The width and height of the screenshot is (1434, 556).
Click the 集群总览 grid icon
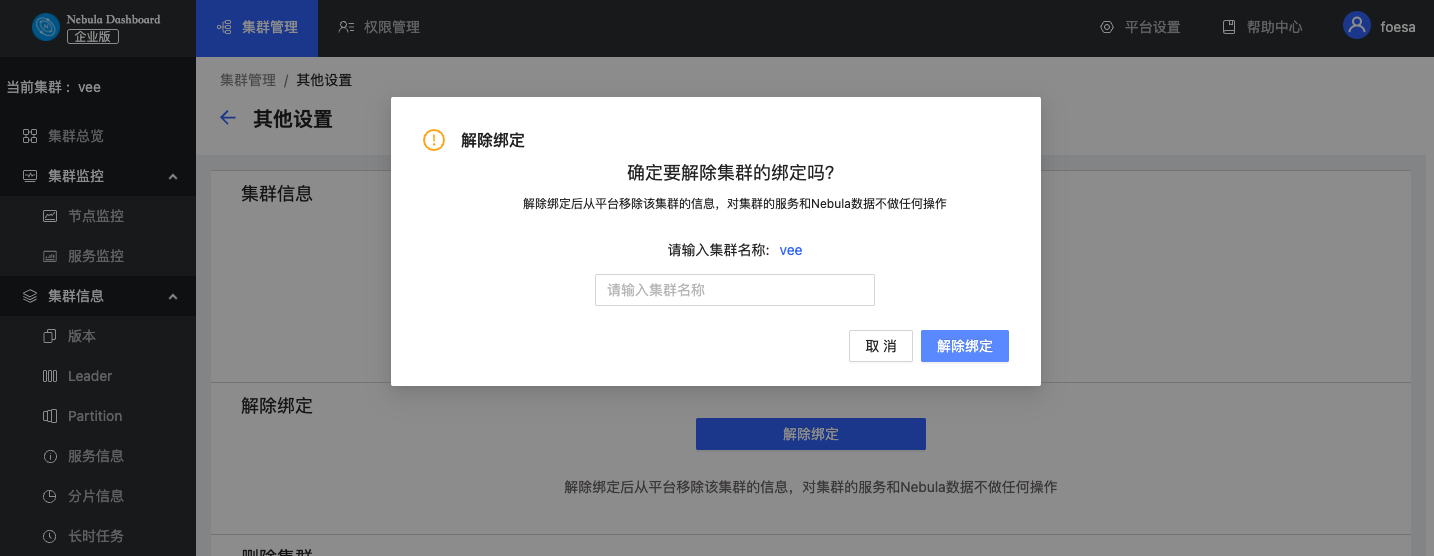coord(30,136)
